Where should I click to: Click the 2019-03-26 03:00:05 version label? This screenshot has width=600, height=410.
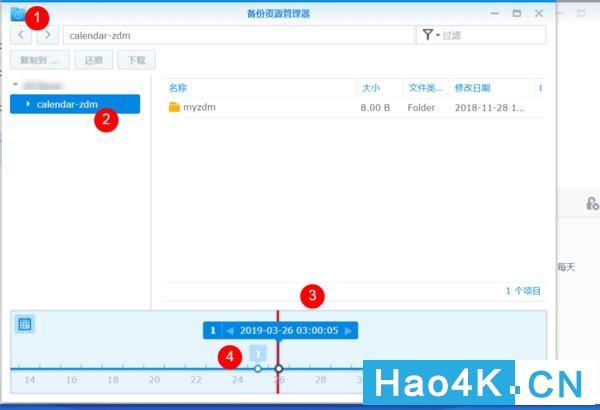[x=289, y=330]
